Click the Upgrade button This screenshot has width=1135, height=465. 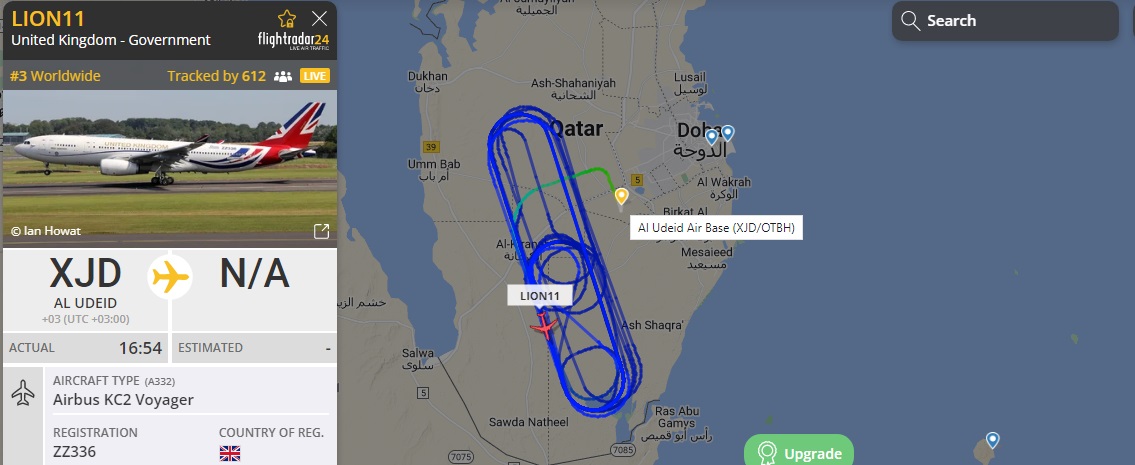(x=799, y=451)
